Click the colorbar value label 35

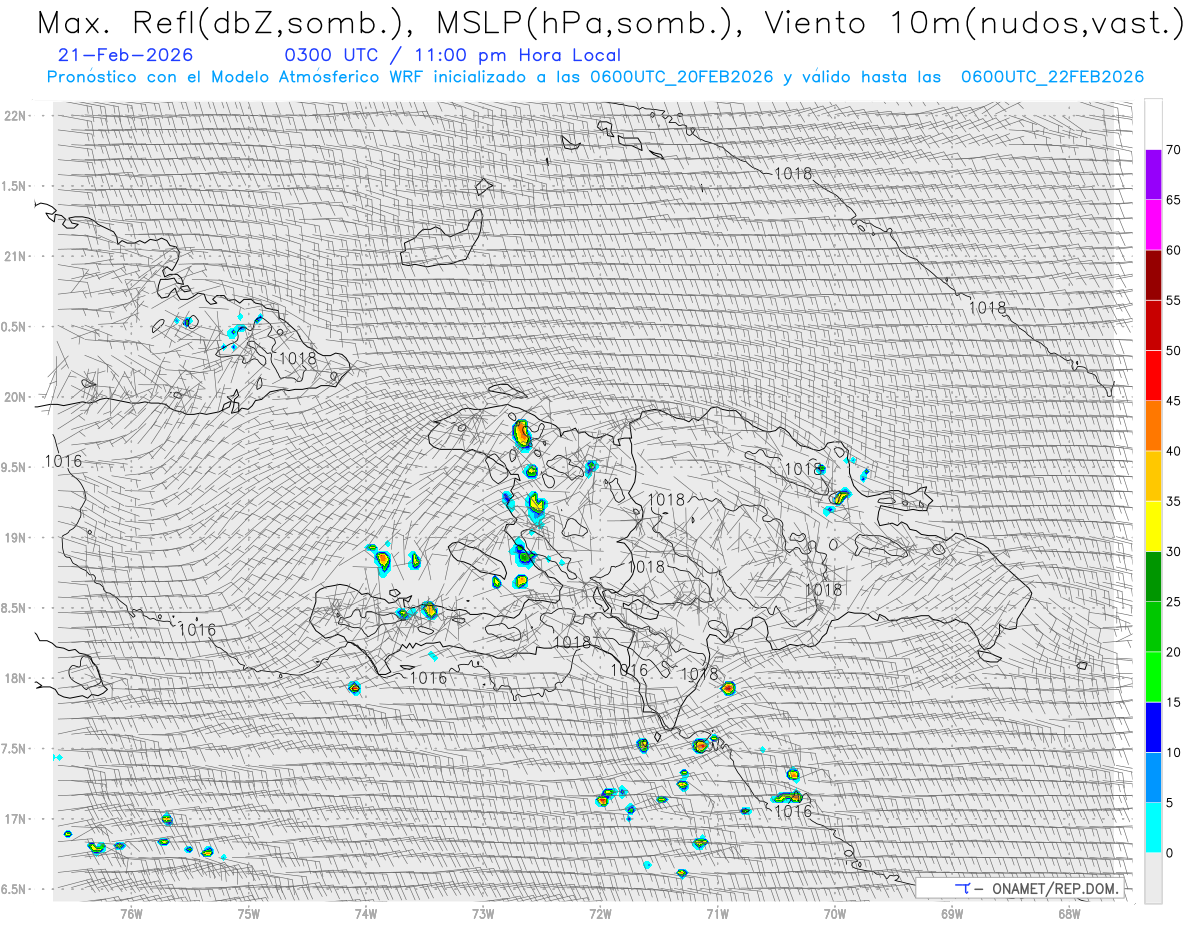1175,501
